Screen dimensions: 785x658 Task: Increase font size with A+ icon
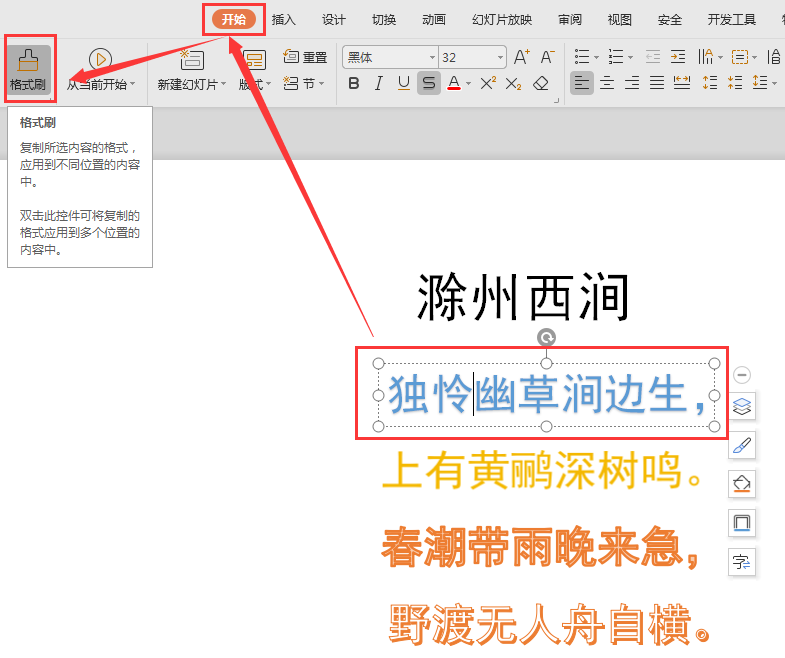[x=522, y=57]
